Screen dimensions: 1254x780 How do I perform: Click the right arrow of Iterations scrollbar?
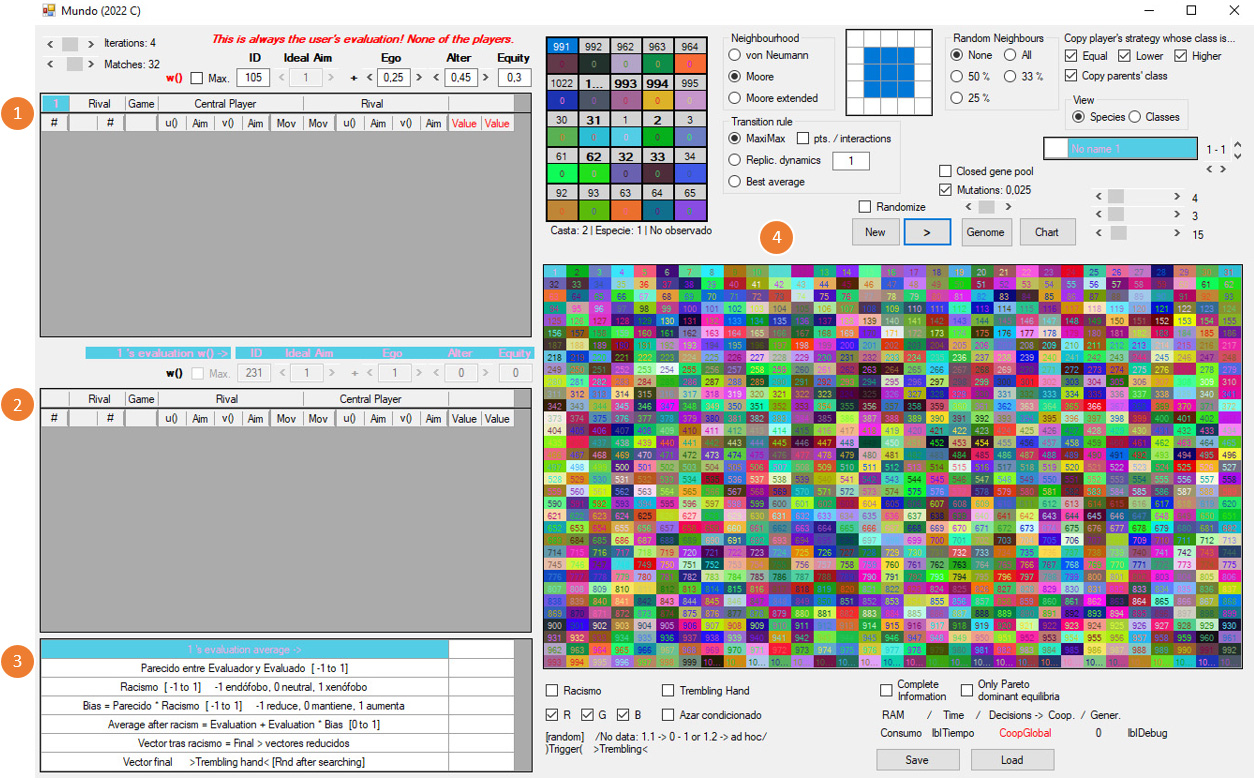tap(91, 44)
